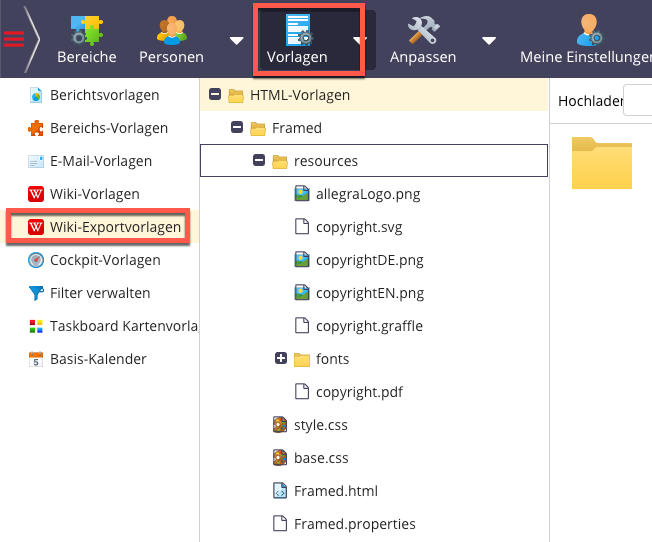Click the large folder thumbnail

click(x=601, y=163)
